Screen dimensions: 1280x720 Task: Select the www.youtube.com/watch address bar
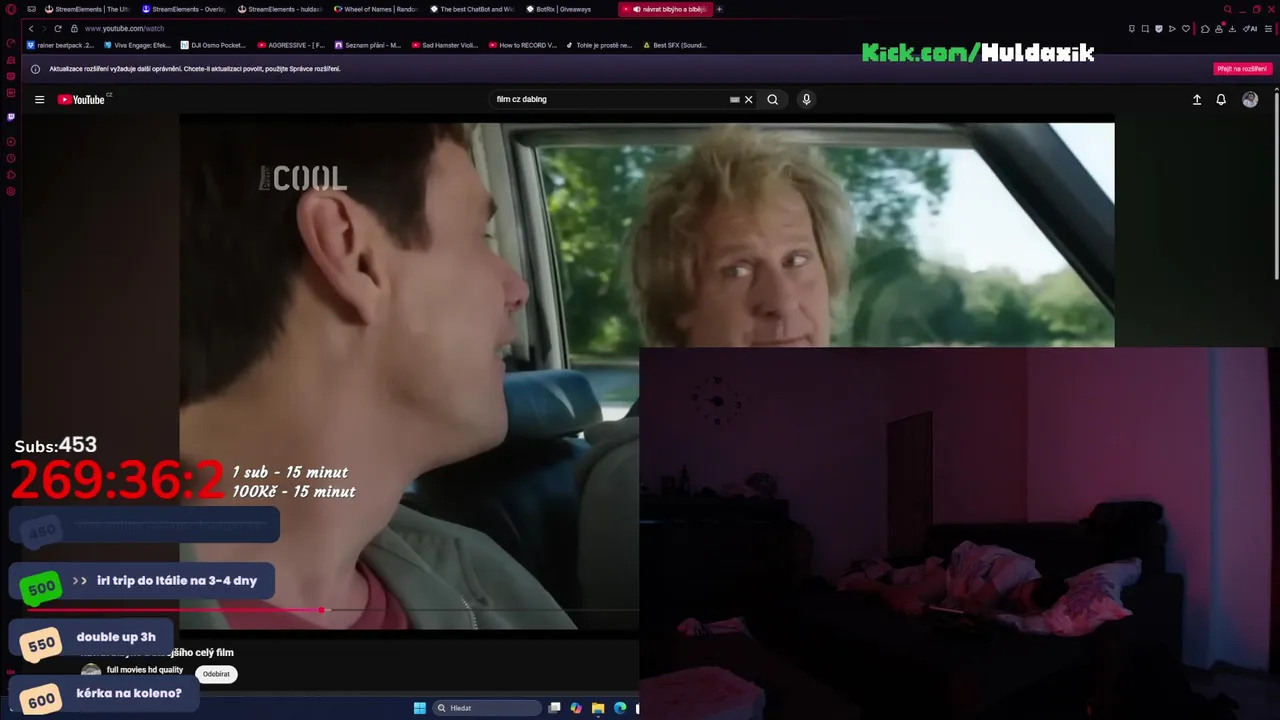124,28
